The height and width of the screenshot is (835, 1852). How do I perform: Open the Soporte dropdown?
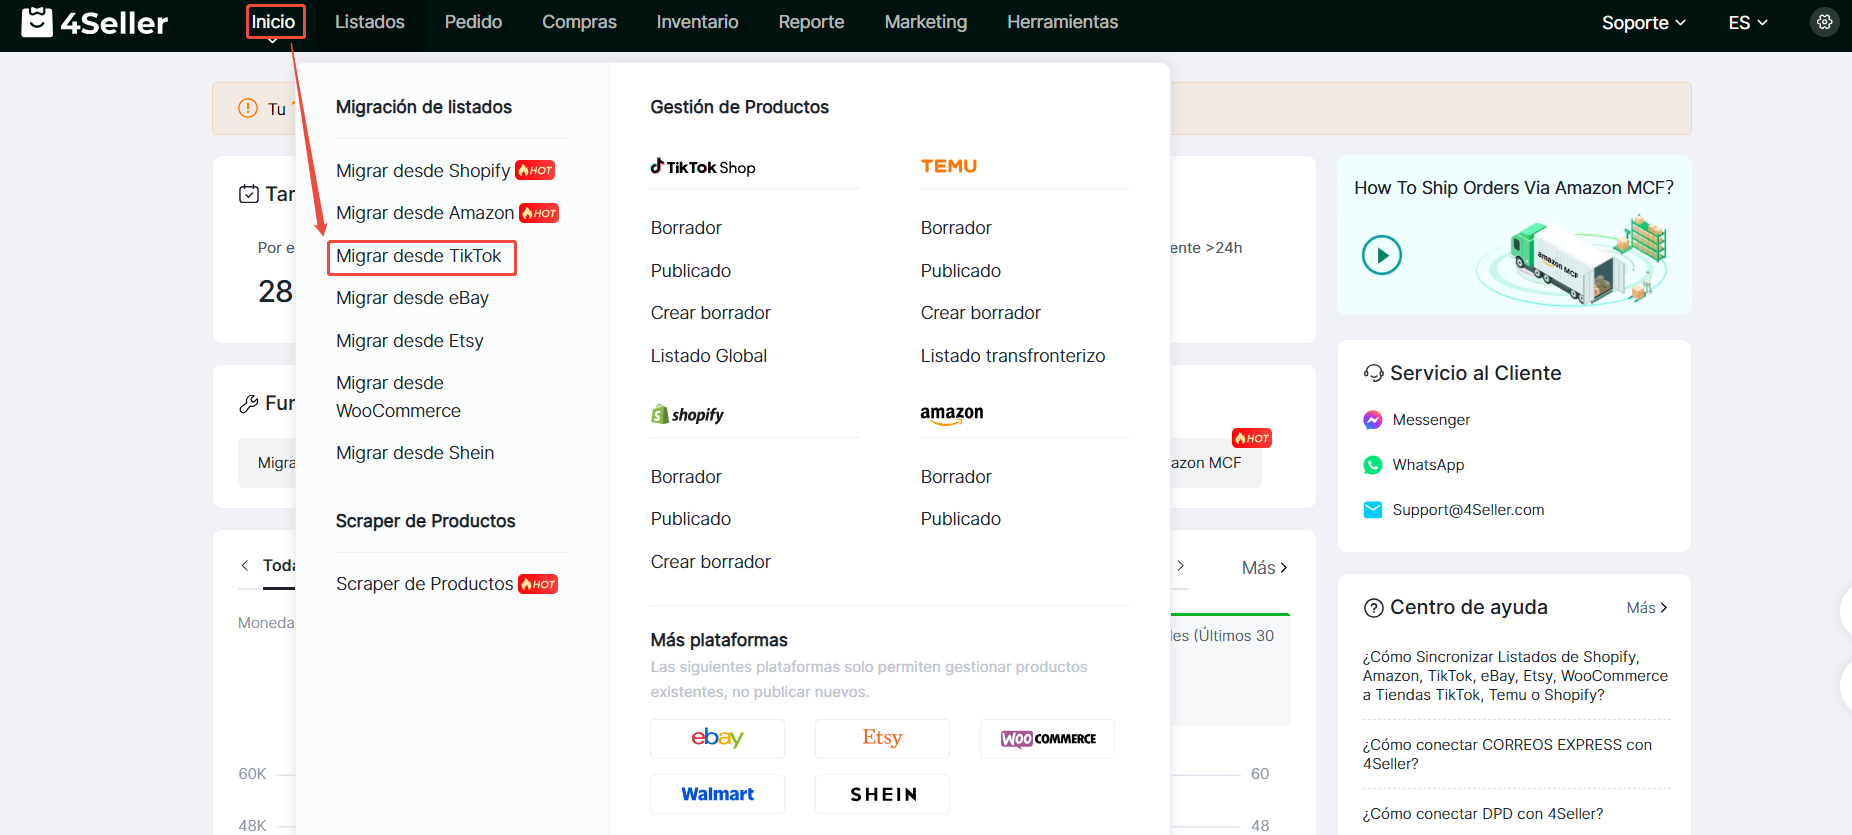point(1644,22)
